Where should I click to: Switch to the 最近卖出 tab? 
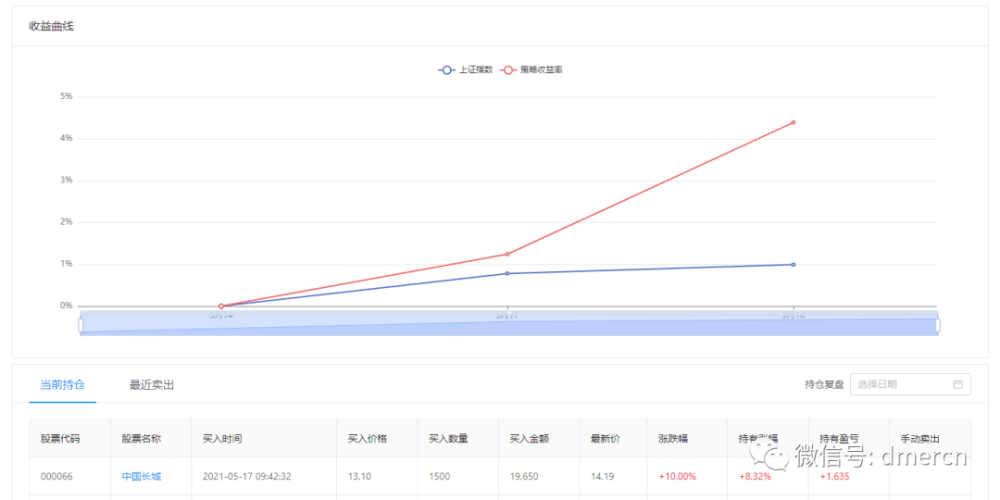152,385
